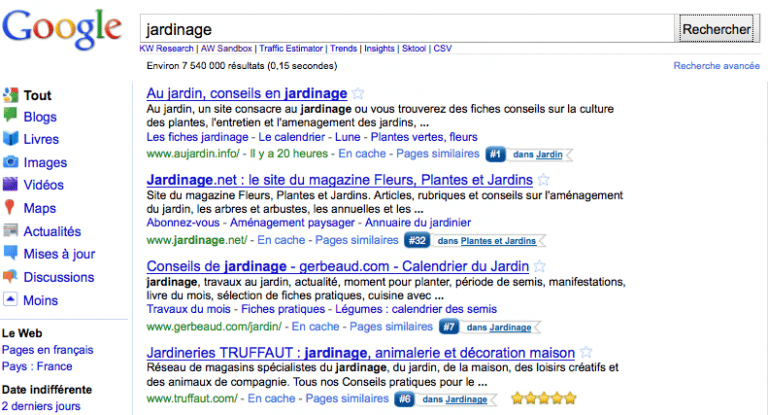Click the Livres book icon

[x=10, y=139]
